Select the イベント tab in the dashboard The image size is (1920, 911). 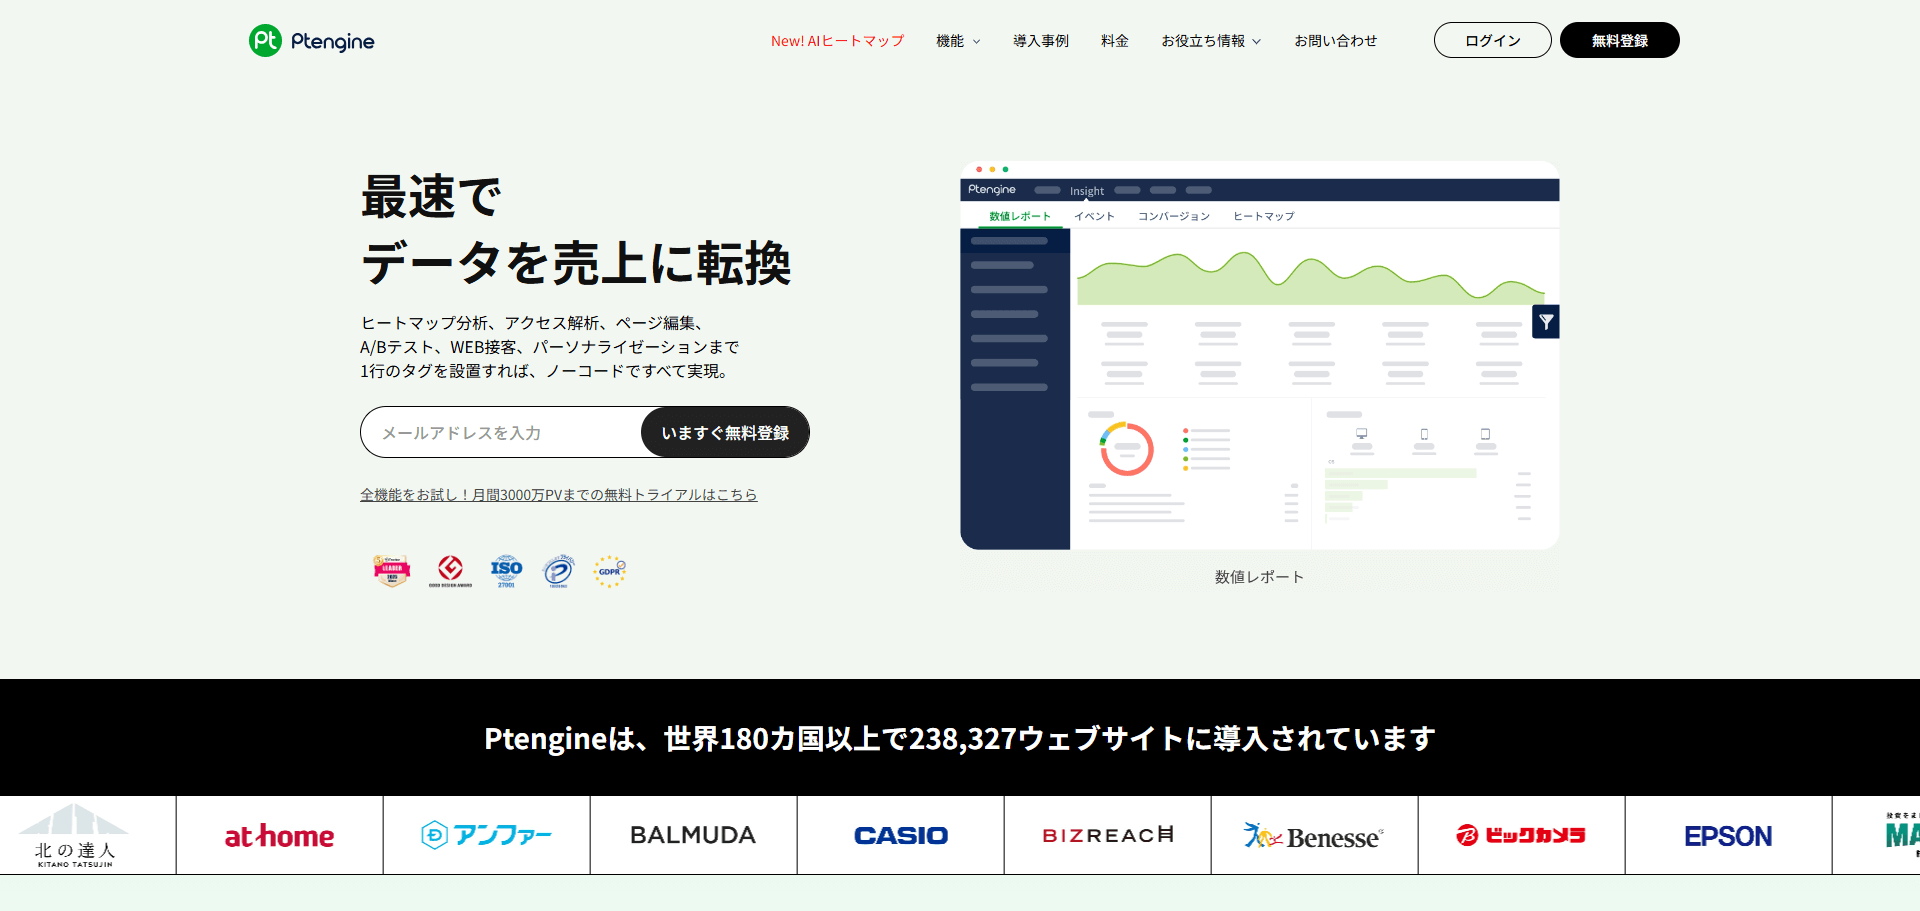[x=1095, y=215]
